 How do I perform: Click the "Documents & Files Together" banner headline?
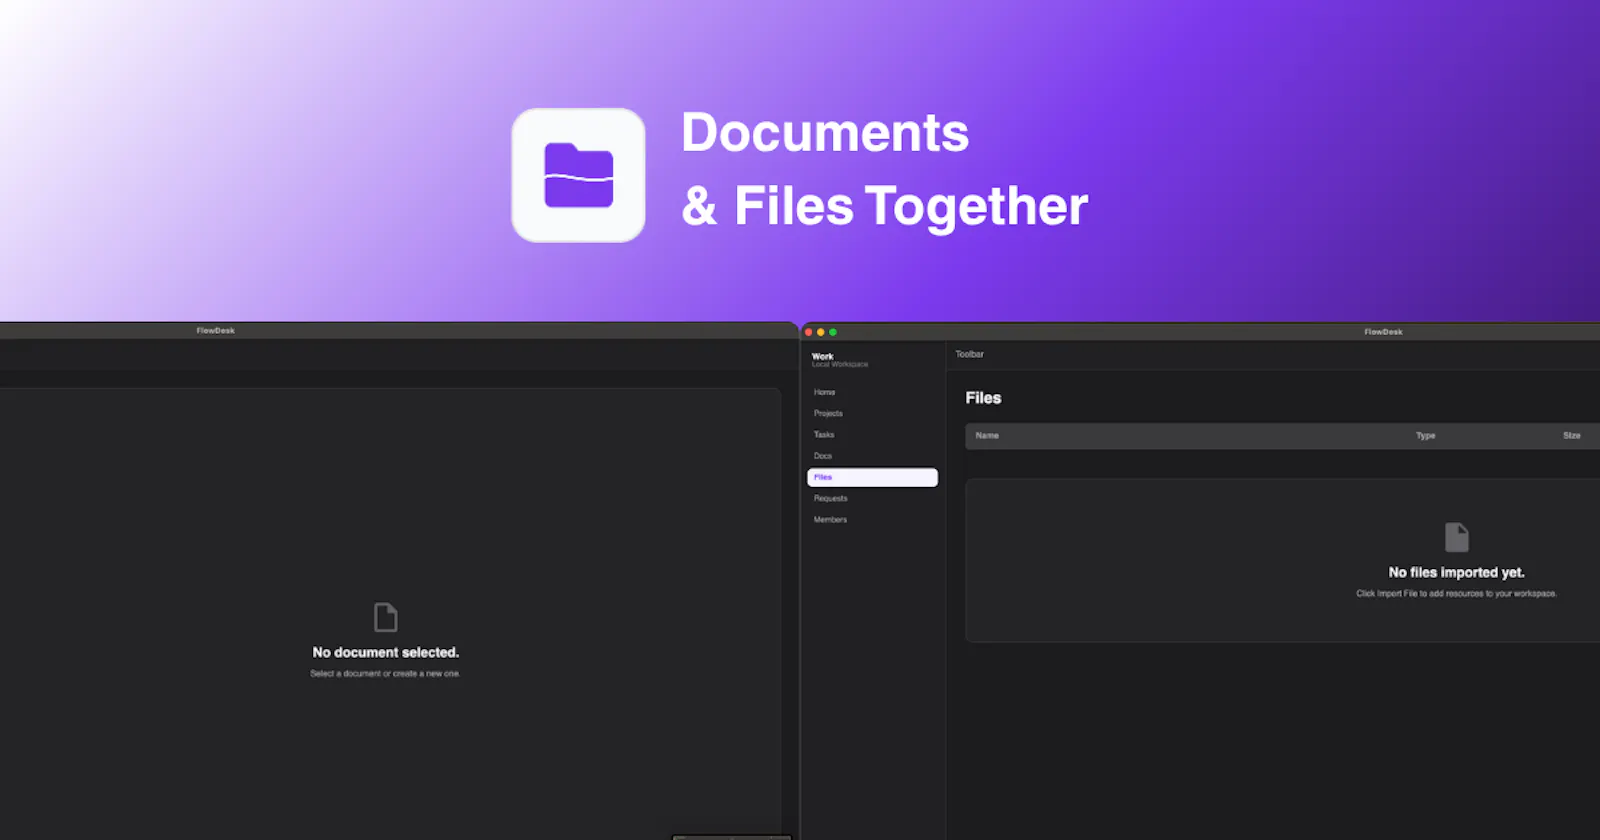[x=884, y=169]
